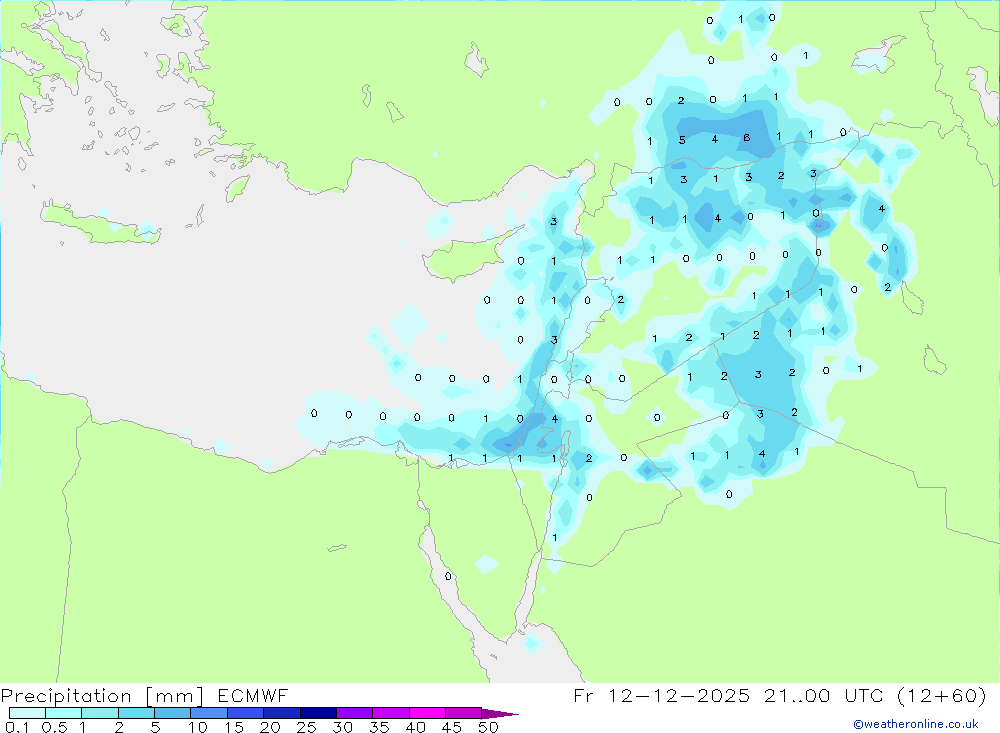This screenshot has height=733, width=1000.
Task: Open the weatheronline.co.uk link
Action: 916,724
